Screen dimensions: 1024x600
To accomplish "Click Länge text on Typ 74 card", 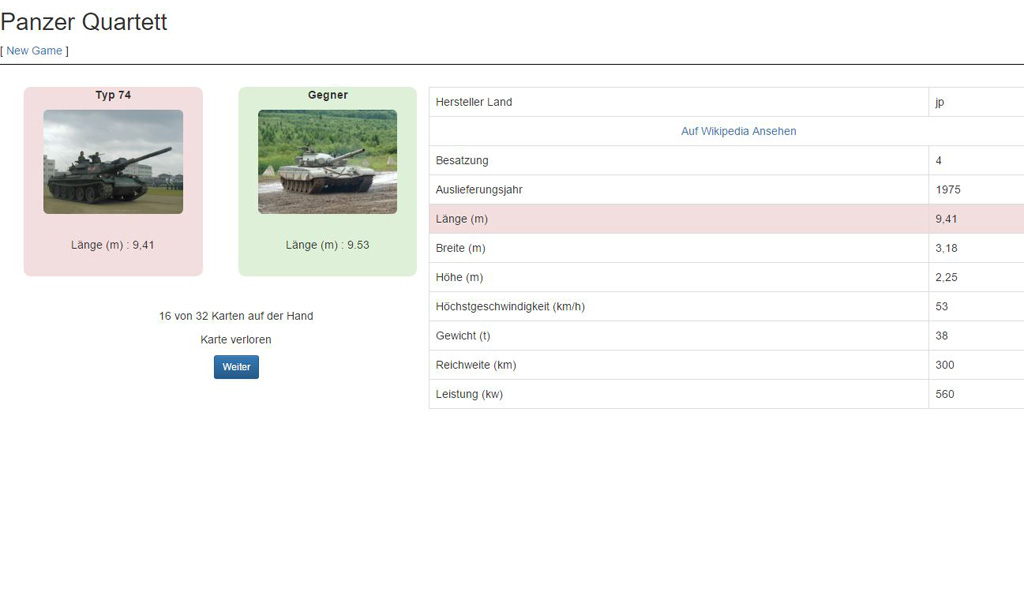I will (113, 245).
